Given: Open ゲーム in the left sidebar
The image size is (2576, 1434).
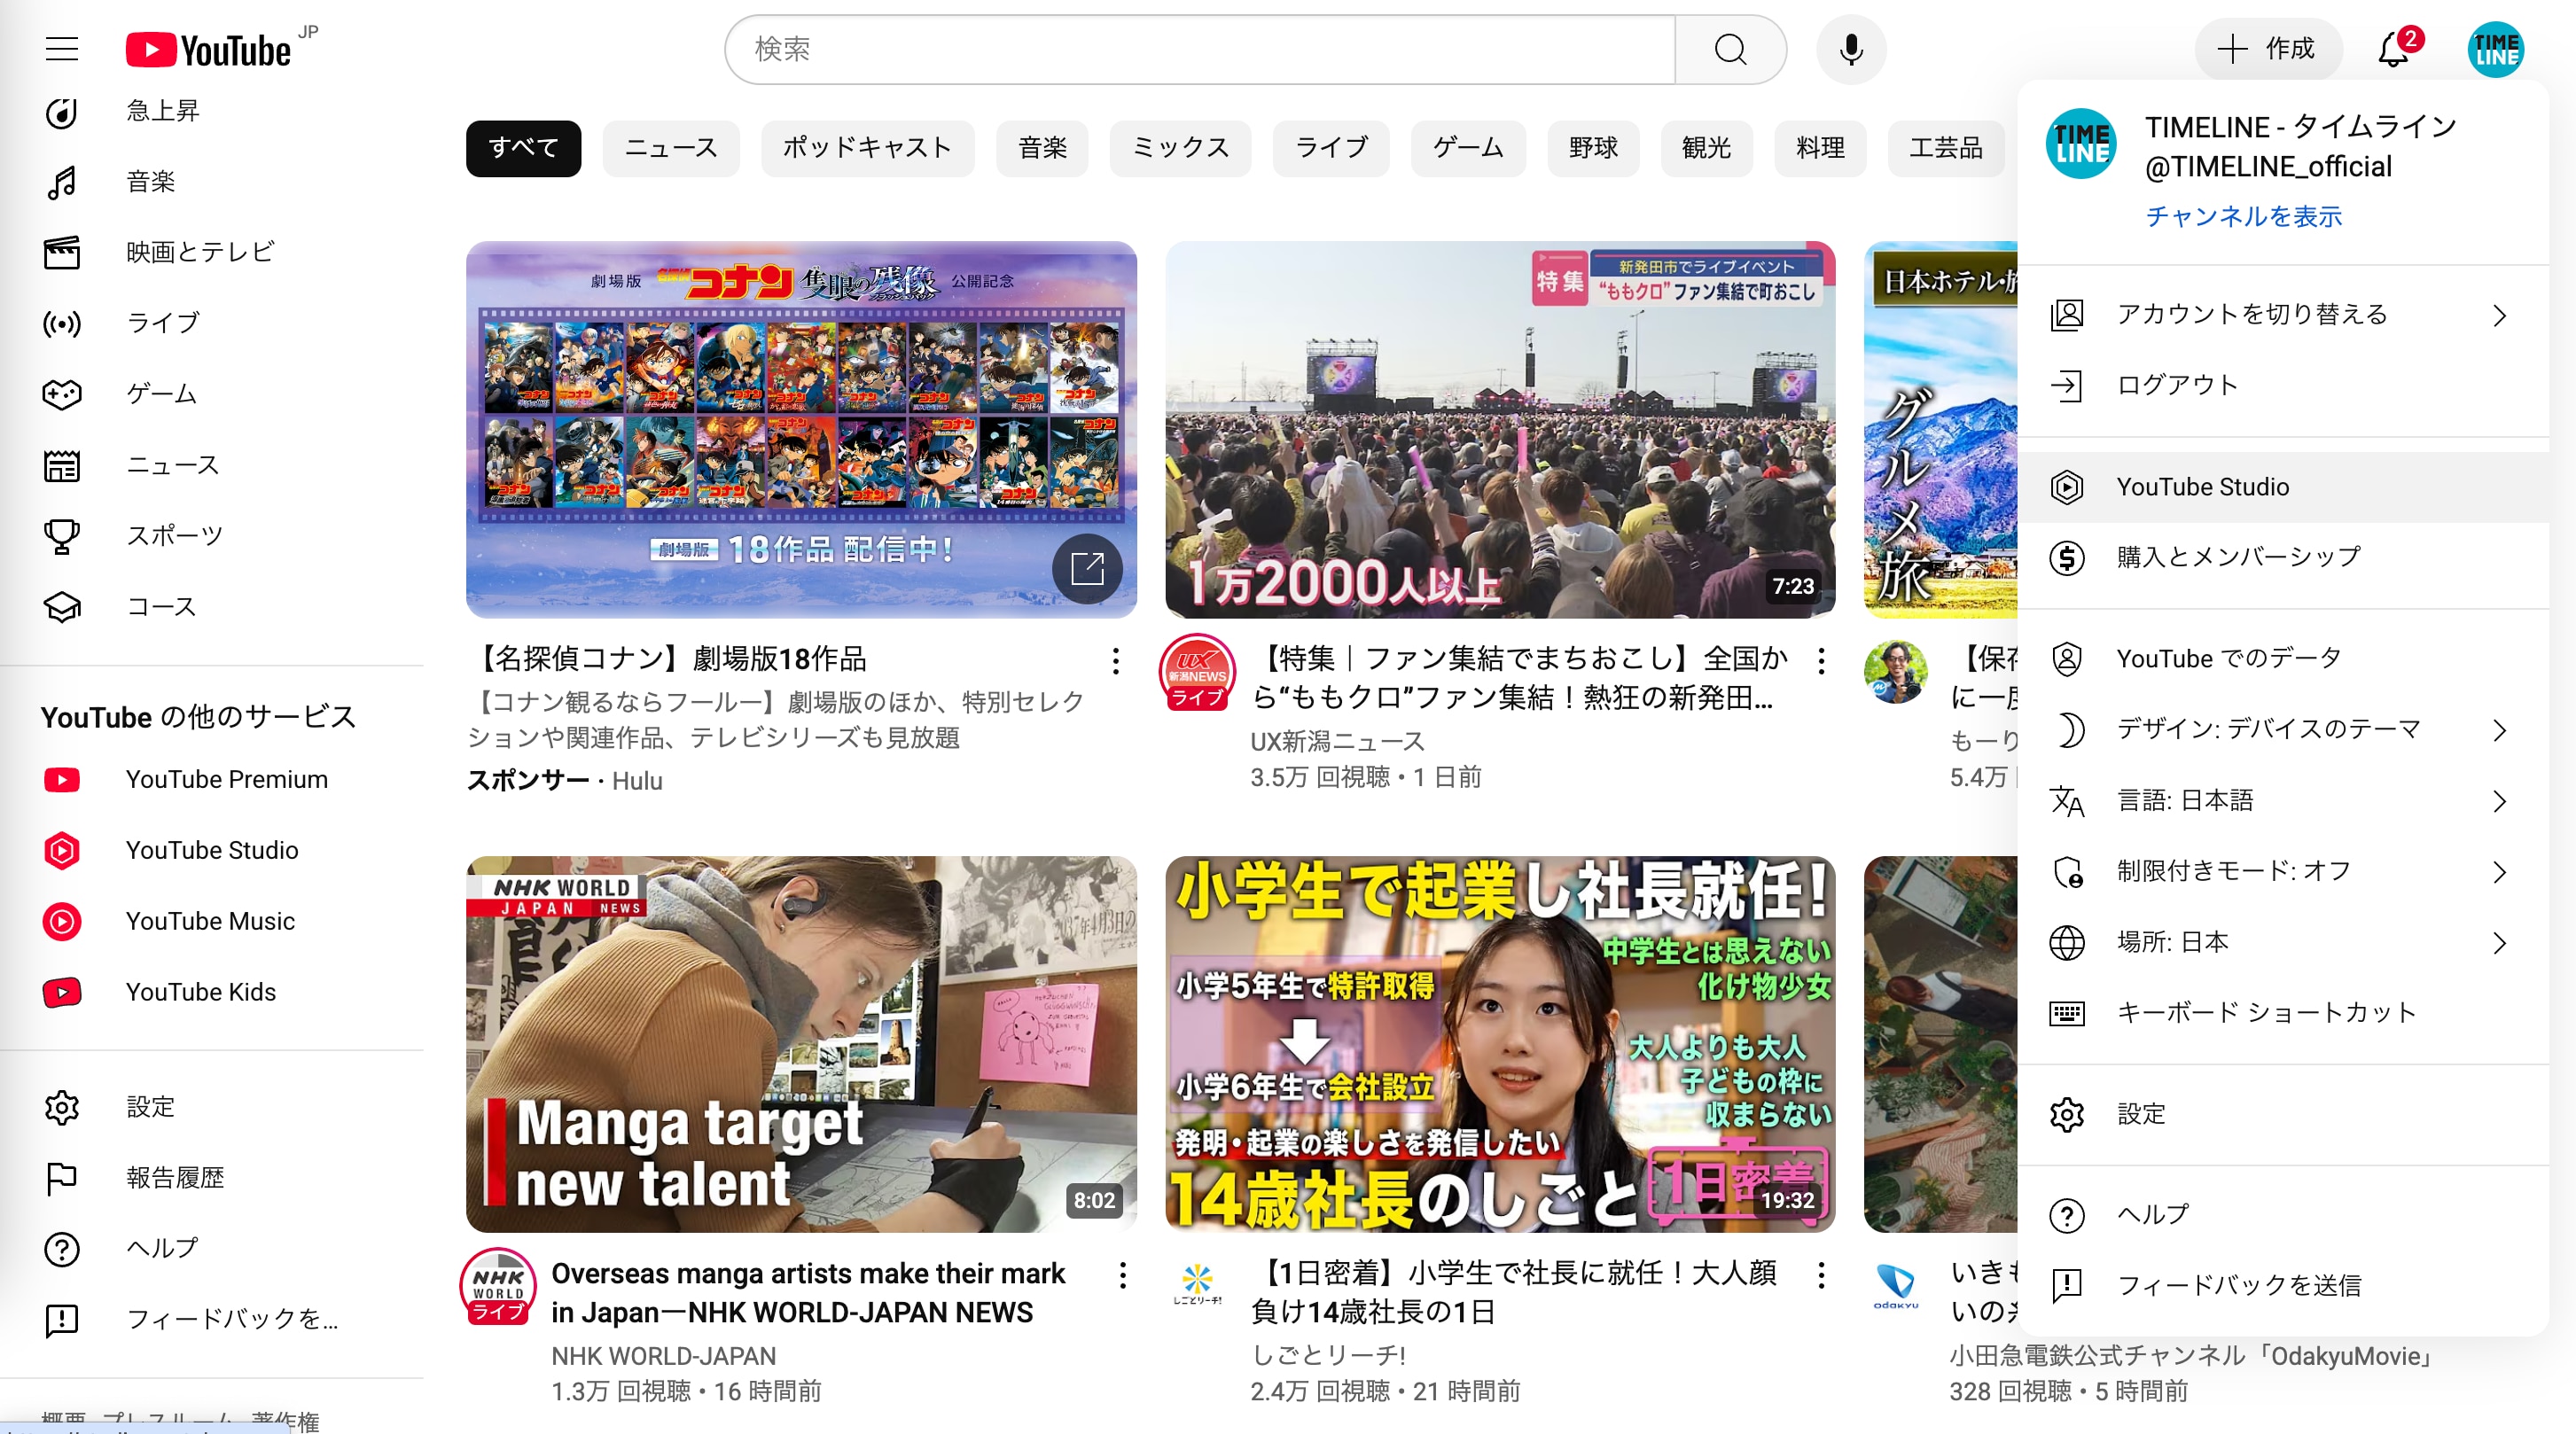Looking at the screenshot, I should (x=212, y=395).
